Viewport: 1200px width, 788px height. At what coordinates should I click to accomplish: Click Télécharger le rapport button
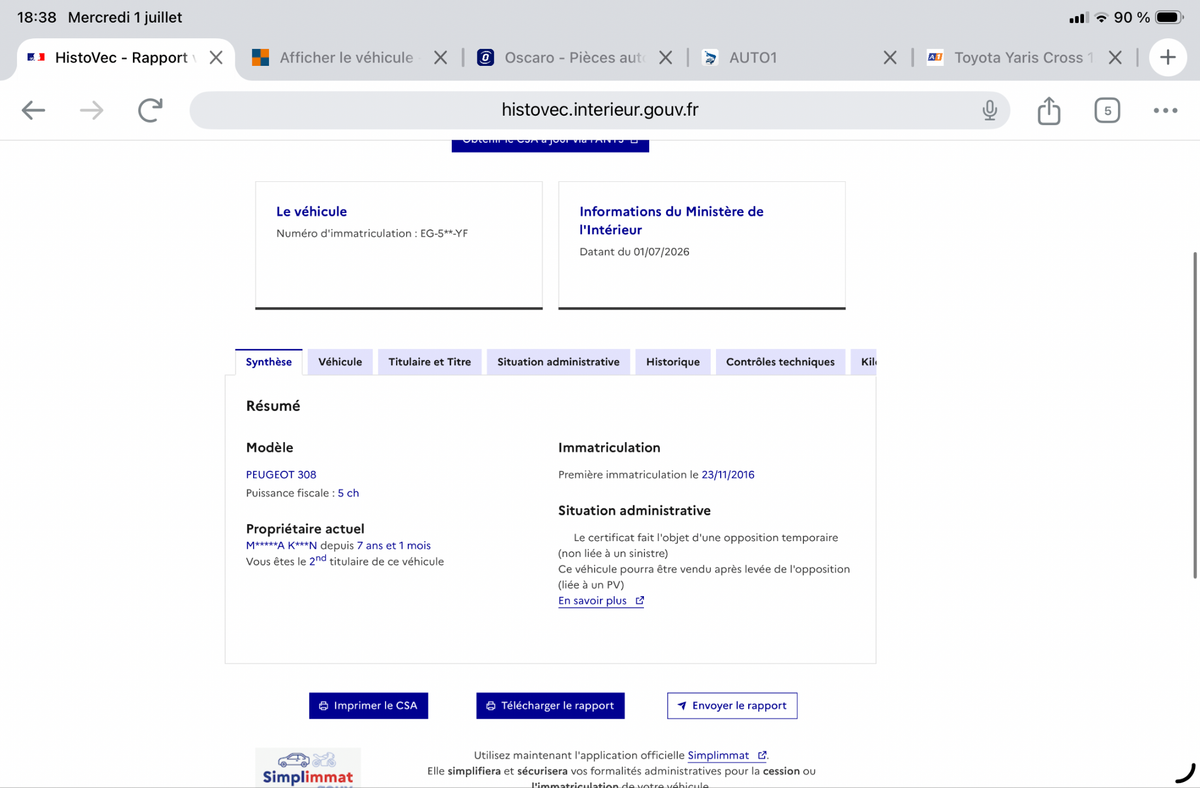(551, 705)
